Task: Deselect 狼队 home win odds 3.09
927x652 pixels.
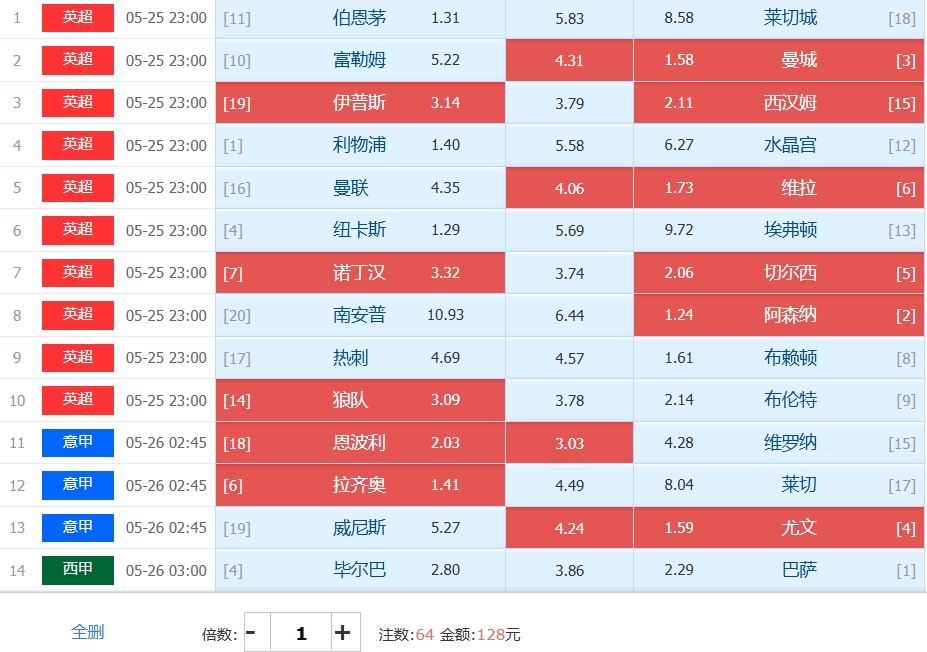Action: 361,400
